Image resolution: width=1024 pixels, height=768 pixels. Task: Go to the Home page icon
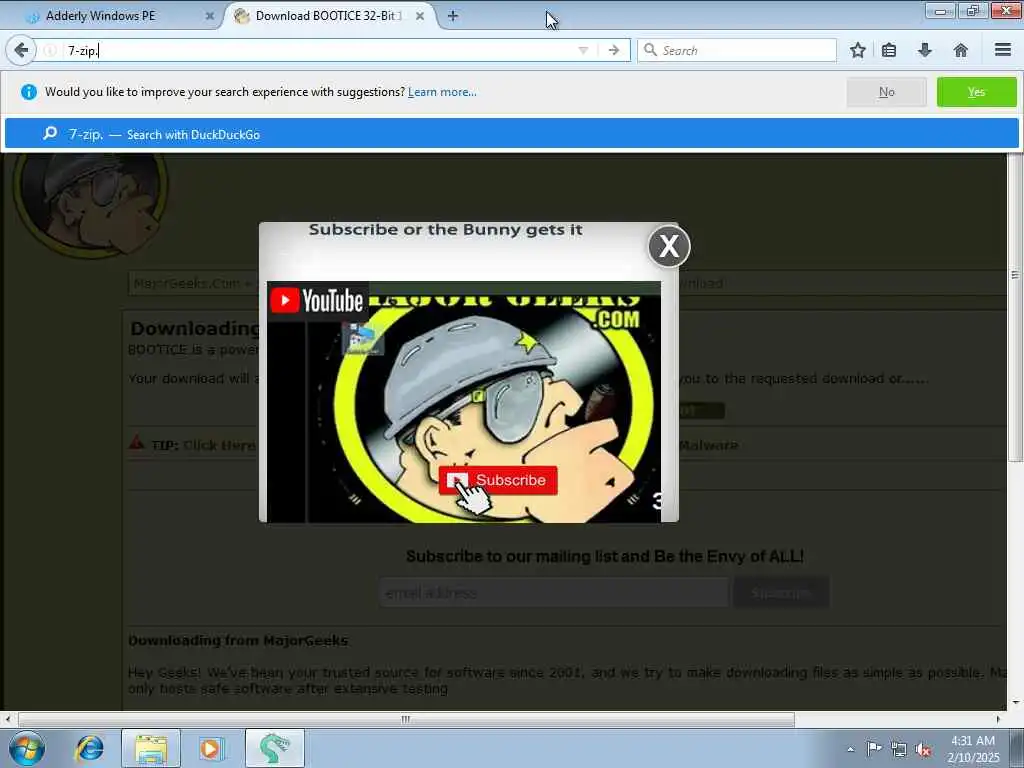click(x=961, y=50)
